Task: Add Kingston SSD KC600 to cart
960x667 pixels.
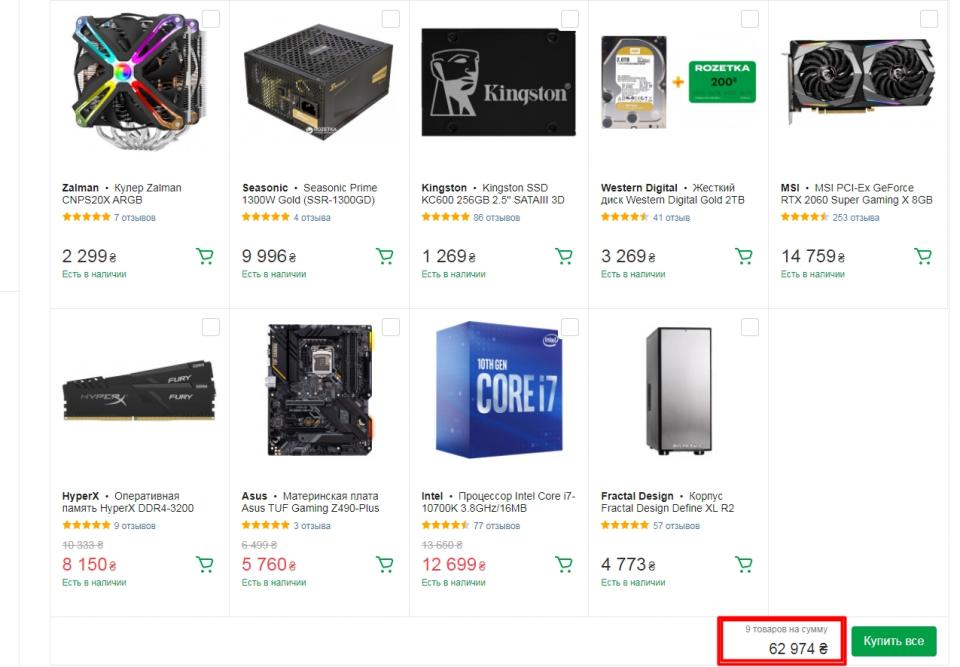Action: [x=564, y=257]
